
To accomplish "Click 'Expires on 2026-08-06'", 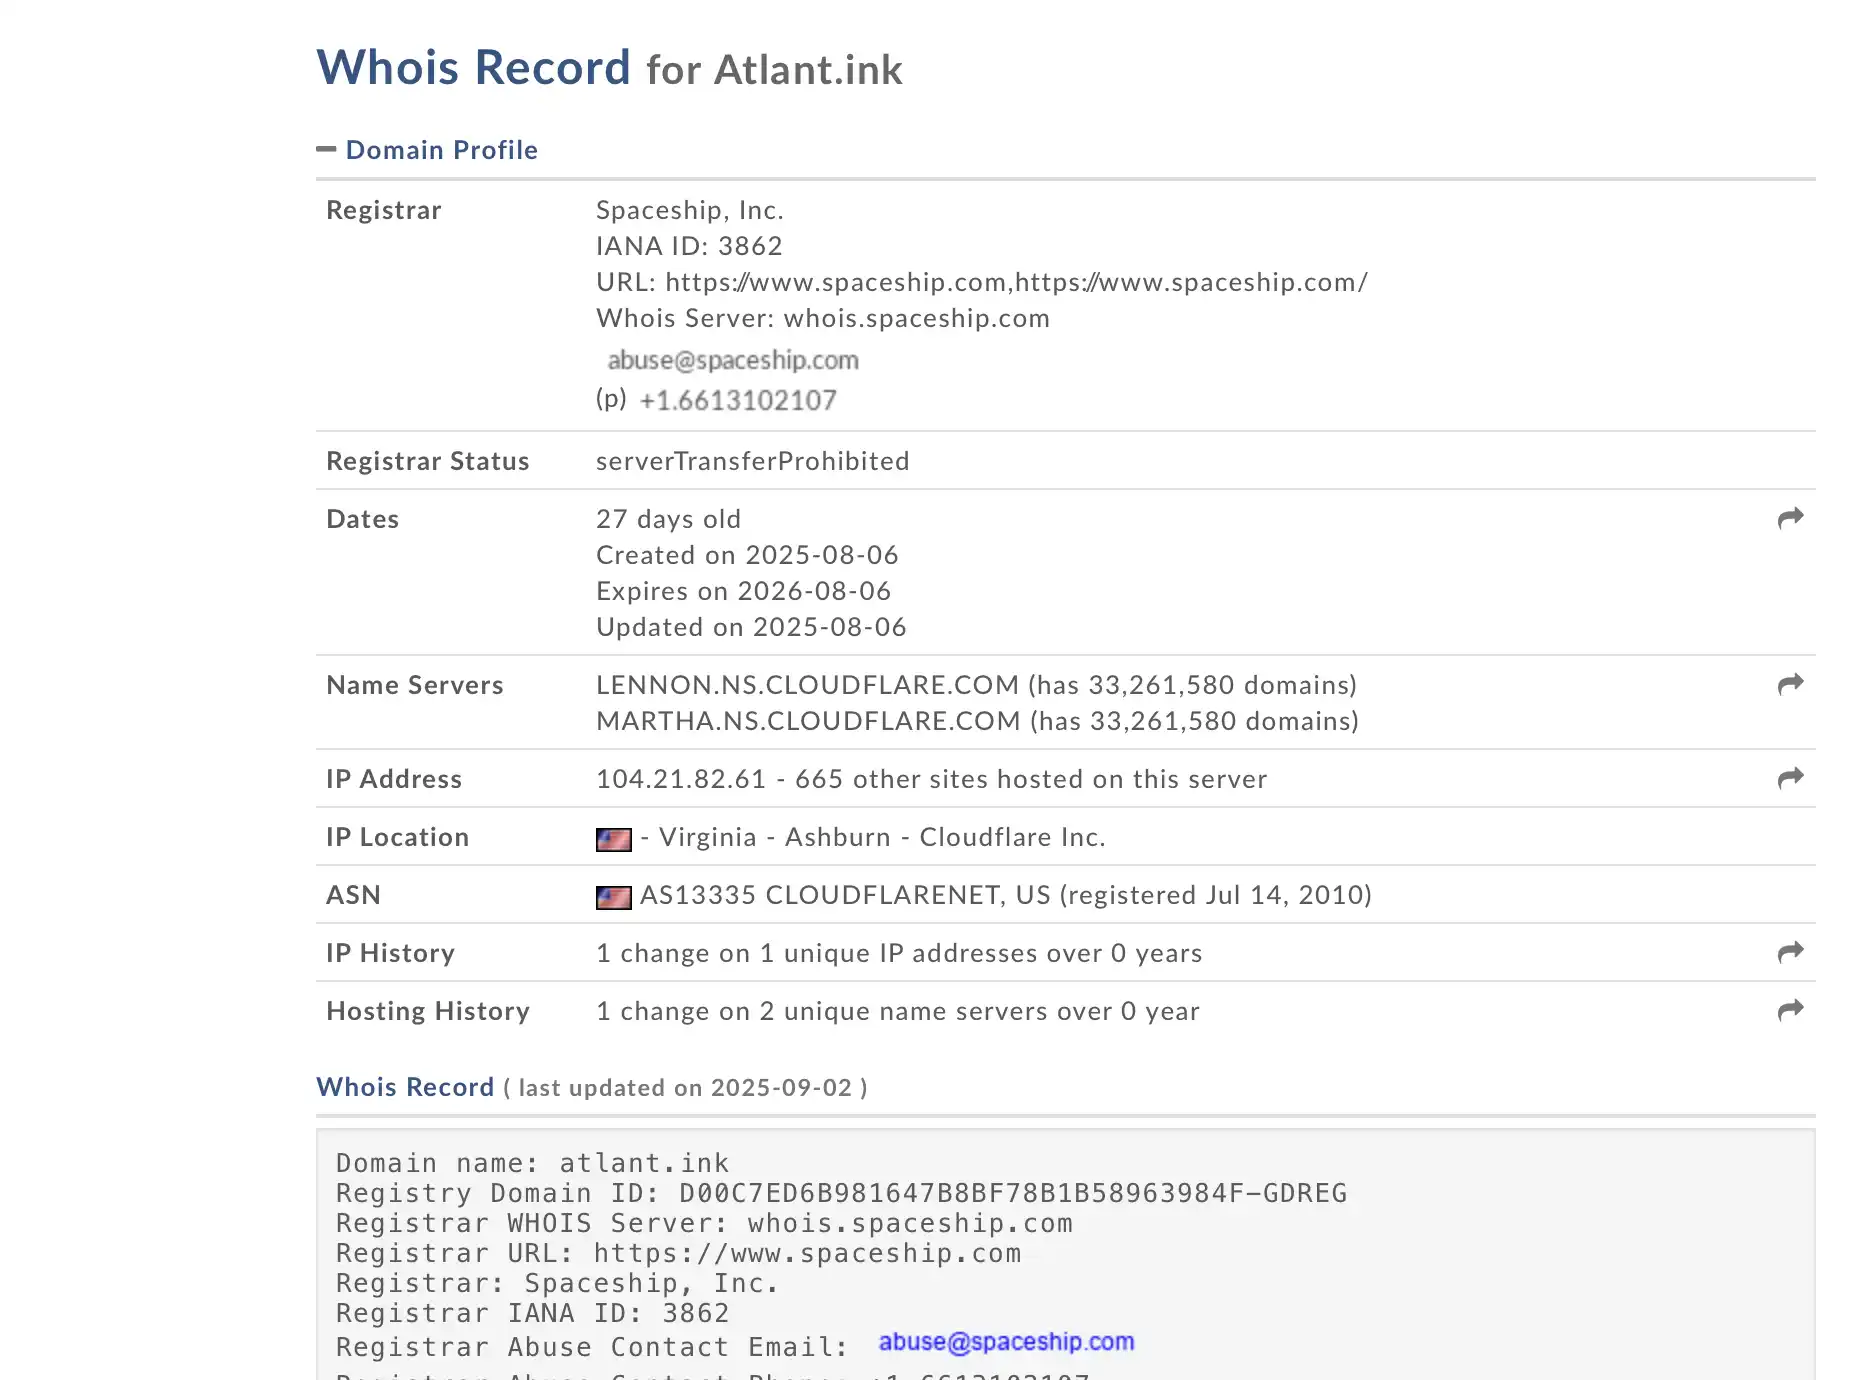I will (x=743, y=591).
